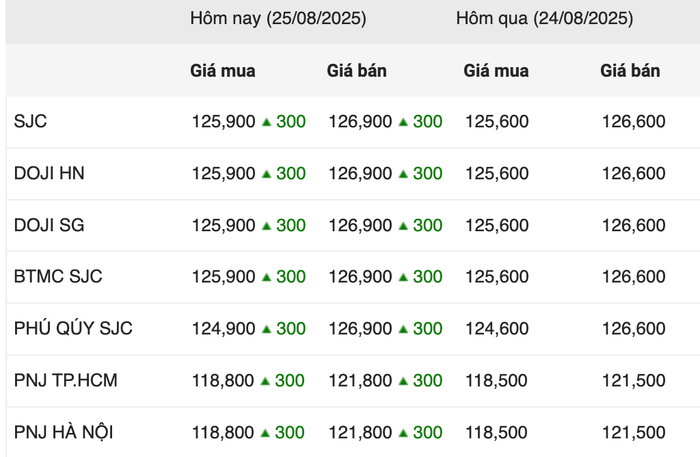The height and width of the screenshot is (457, 700).
Task: Click up arrow in PNJ HÀ NỘI sell price
Action: [403, 432]
